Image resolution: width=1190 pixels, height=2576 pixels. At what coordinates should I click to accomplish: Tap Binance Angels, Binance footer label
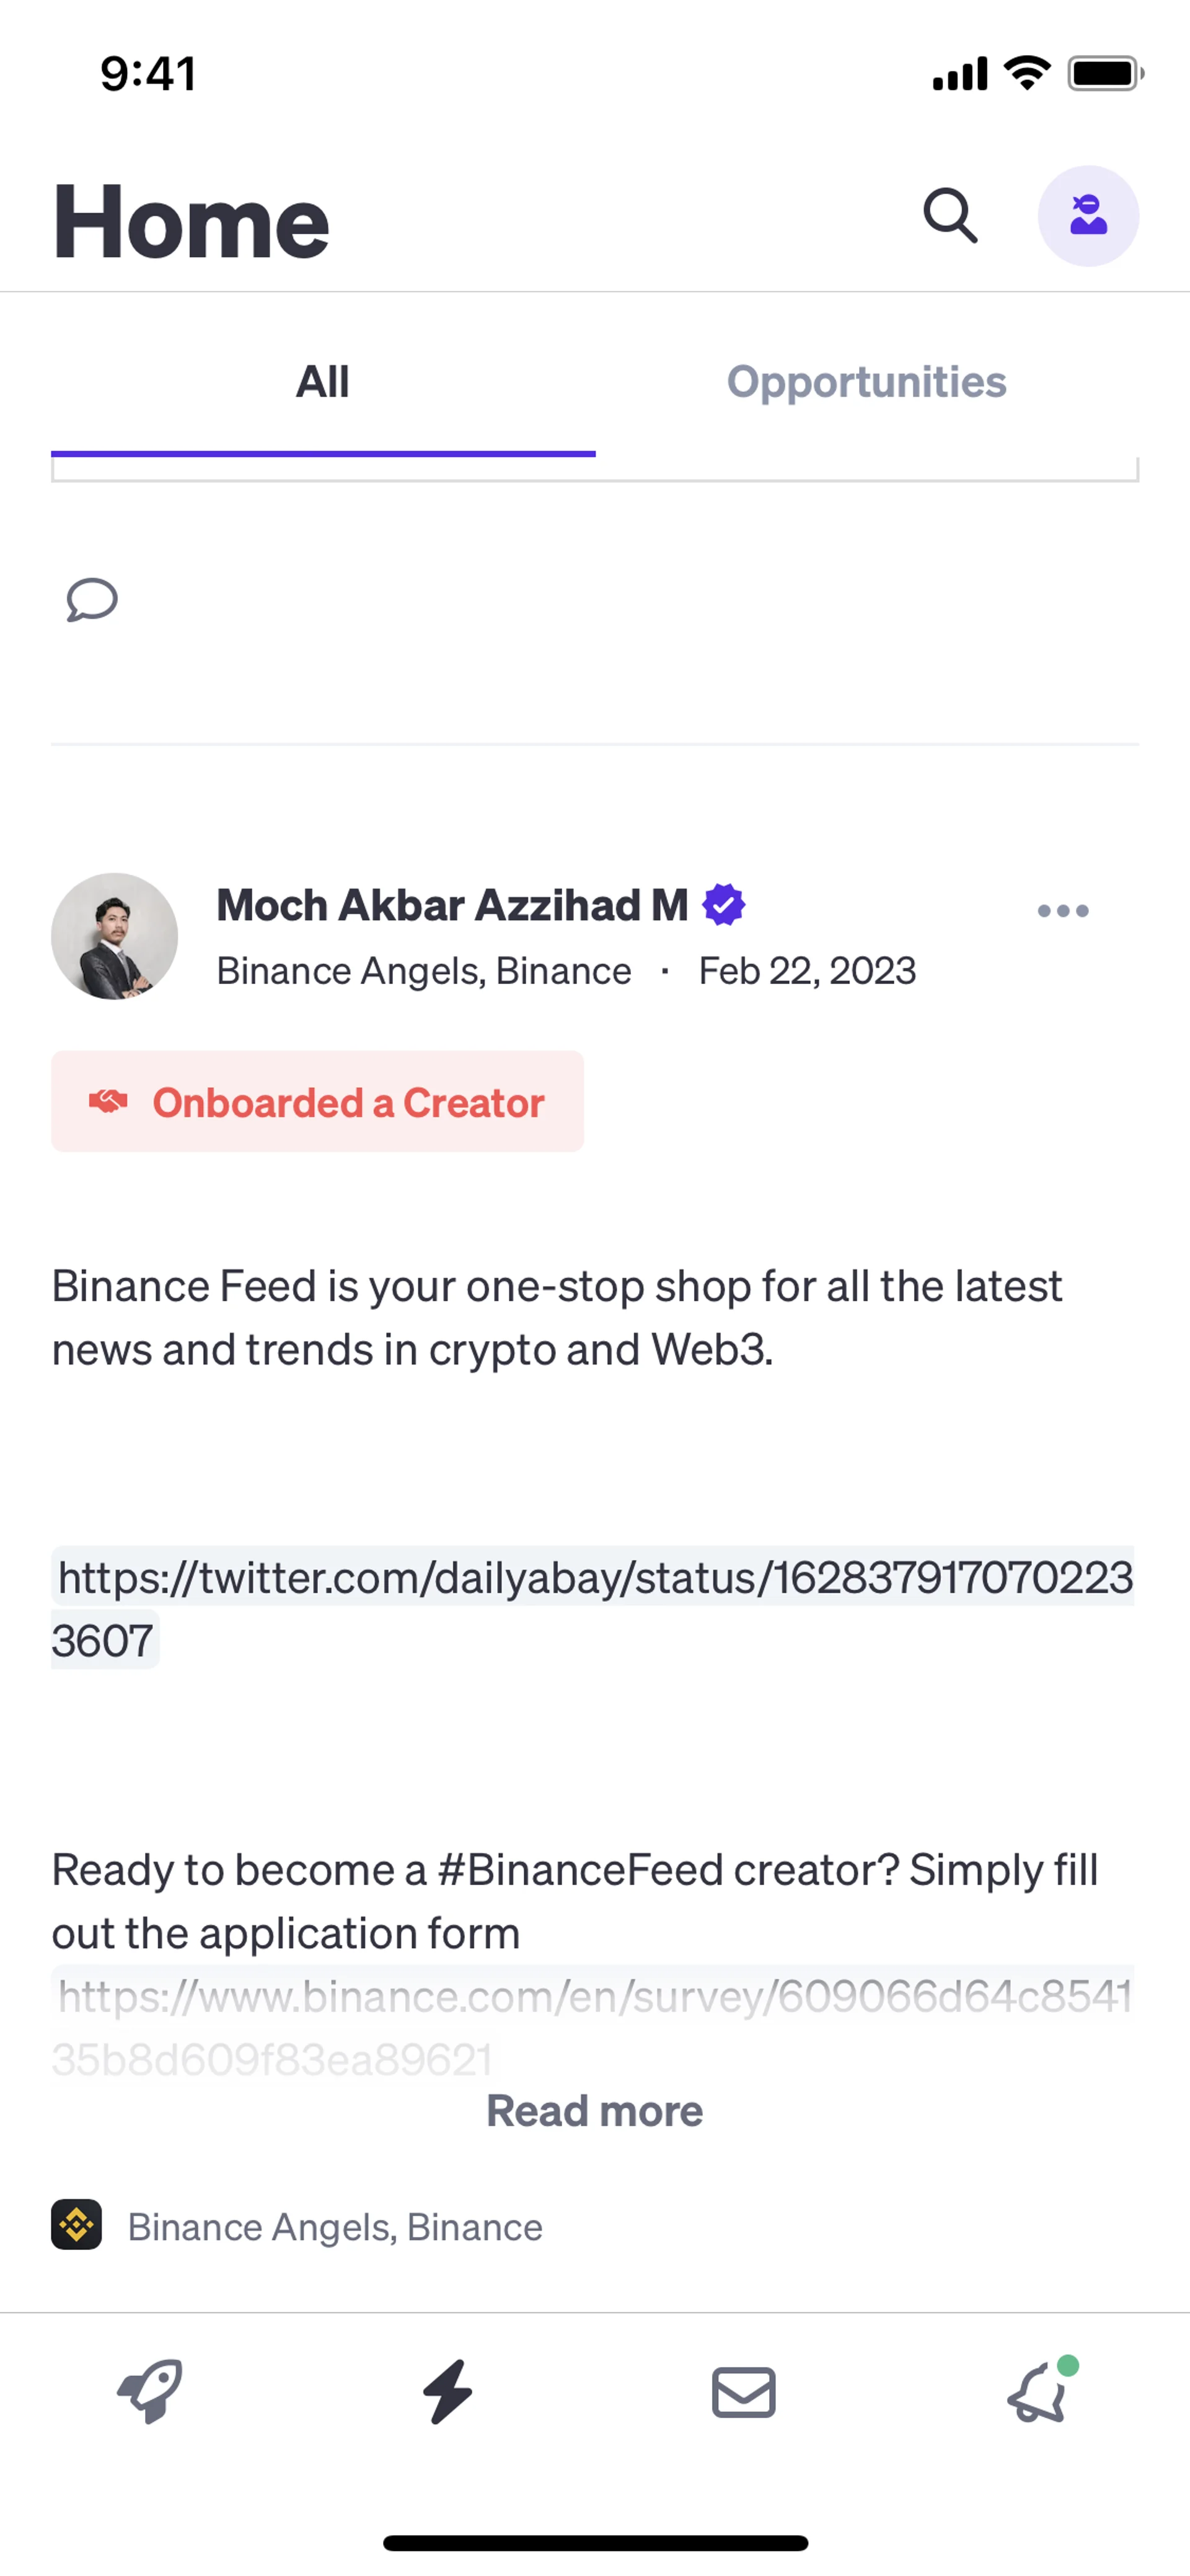(335, 2227)
